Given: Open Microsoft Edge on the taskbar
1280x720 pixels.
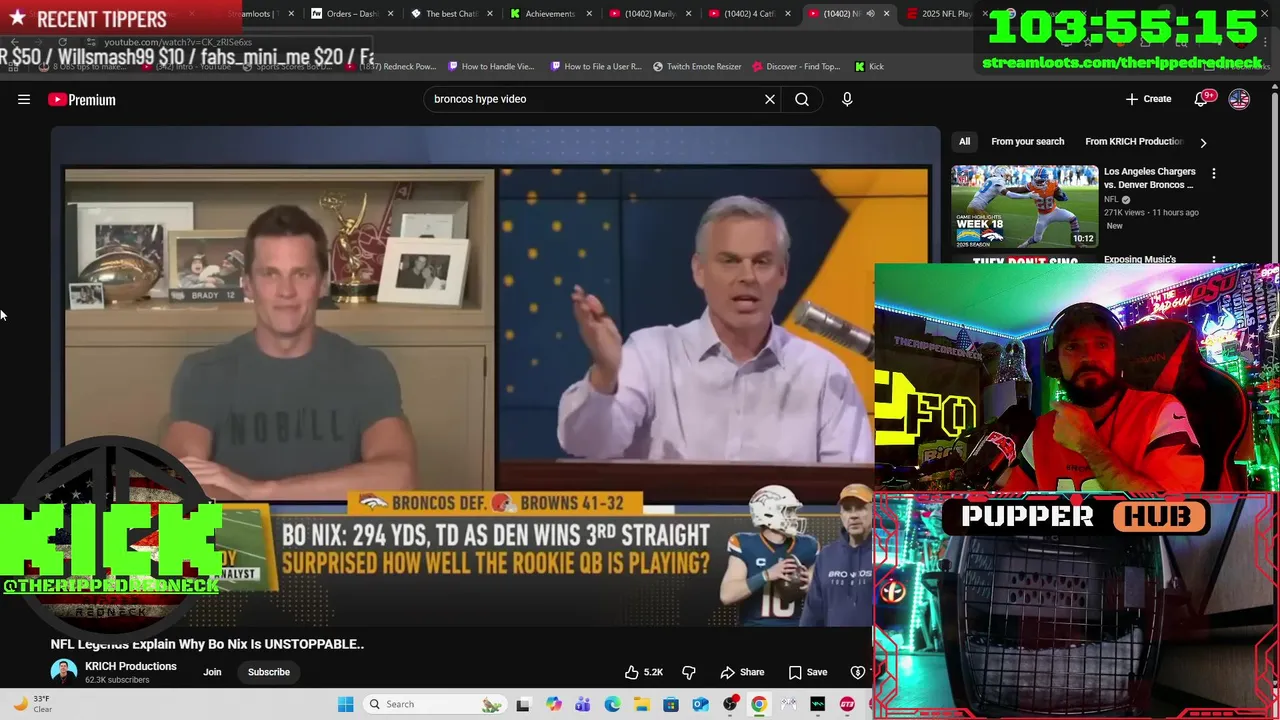Looking at the screenshot, I should point(612,704).
